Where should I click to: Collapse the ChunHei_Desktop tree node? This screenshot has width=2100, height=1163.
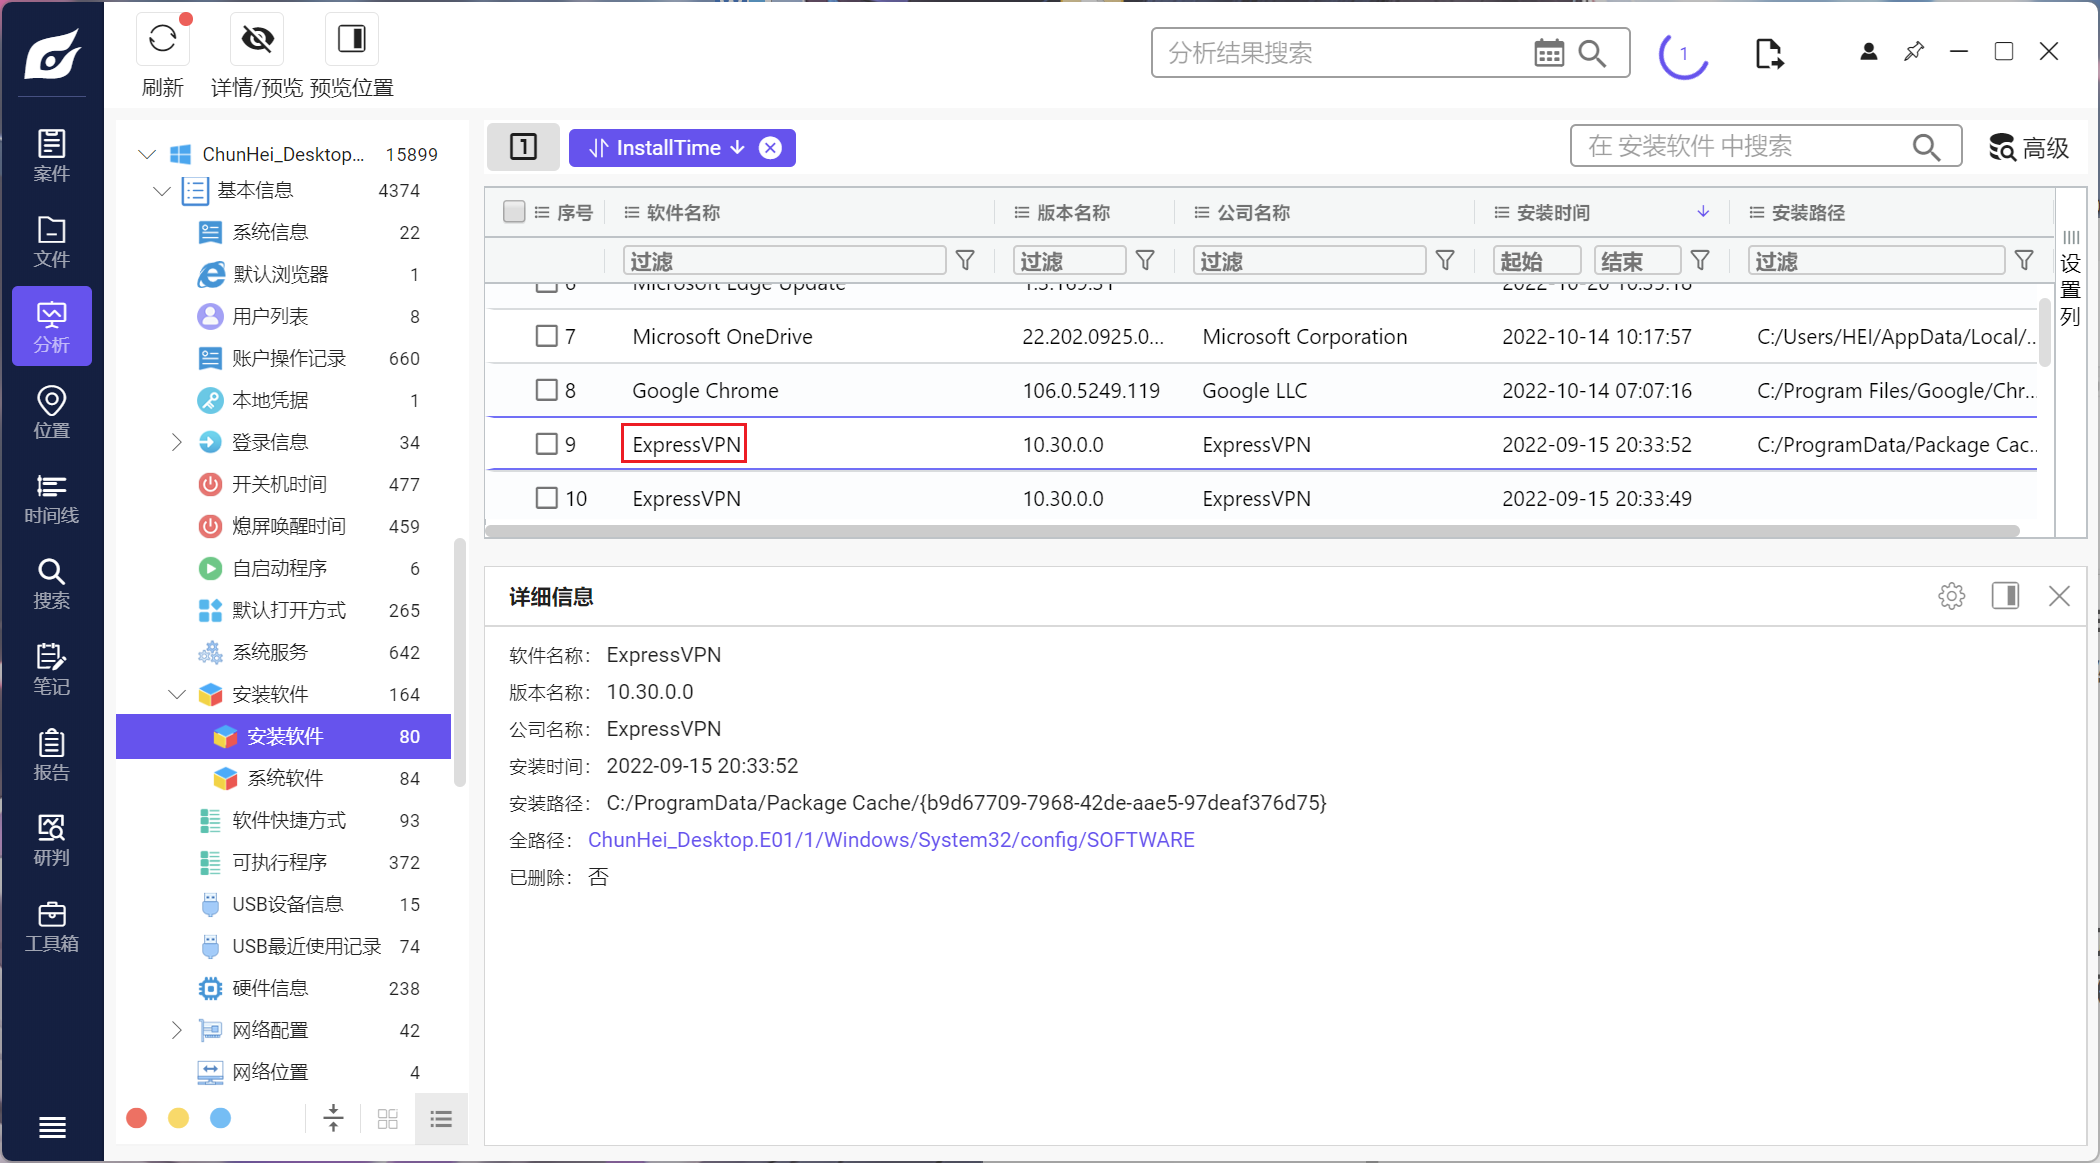147,154
